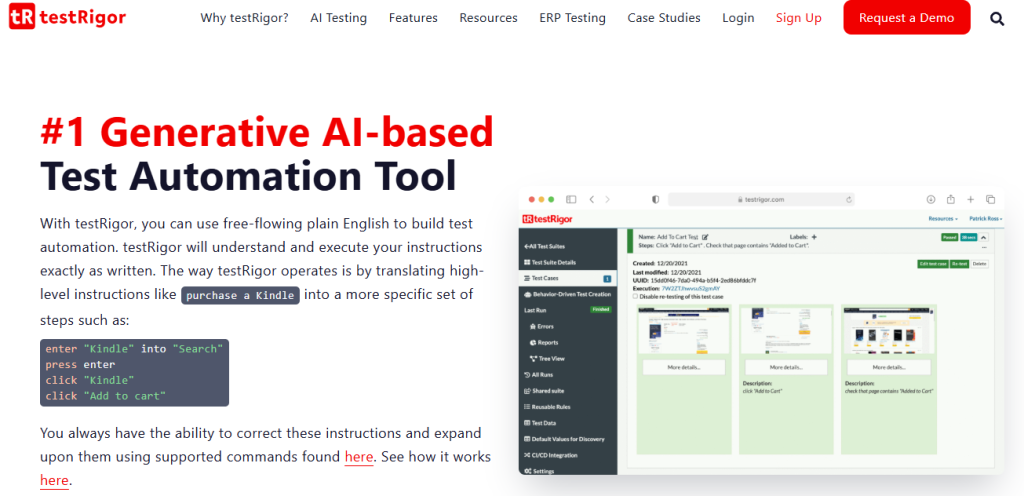Open the ERP Testing menu
Image resolution: width=1024 pixels, height=496 pixels.
[573, 18]
